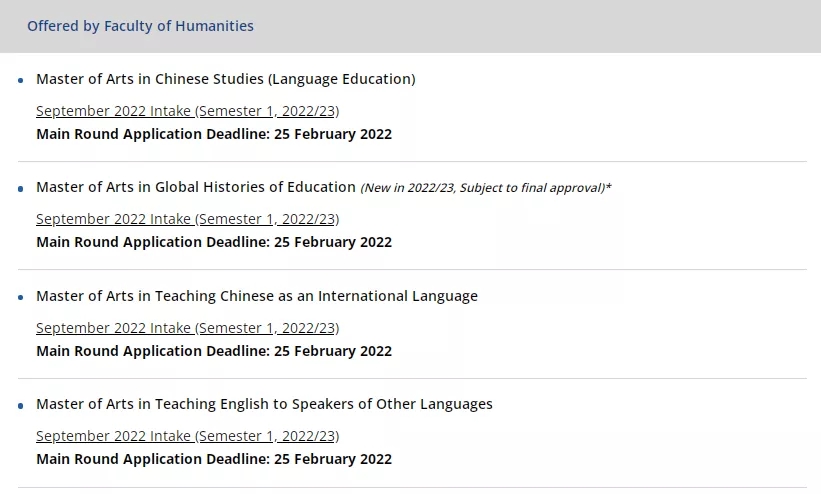Select Master of Arts in Global Histories of Education title

pos(196,187)
